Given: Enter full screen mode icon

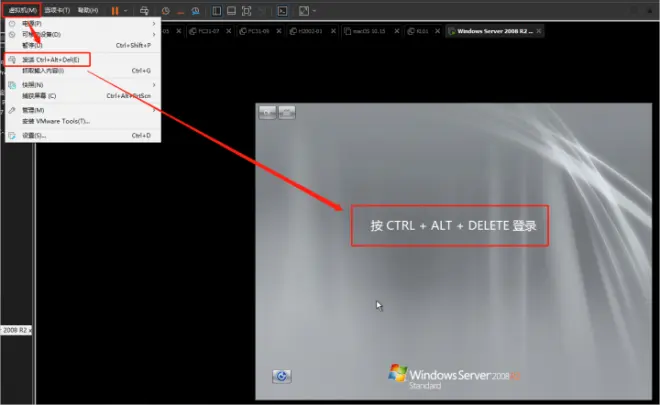Looking at the screenshot, I should [247, 11].
